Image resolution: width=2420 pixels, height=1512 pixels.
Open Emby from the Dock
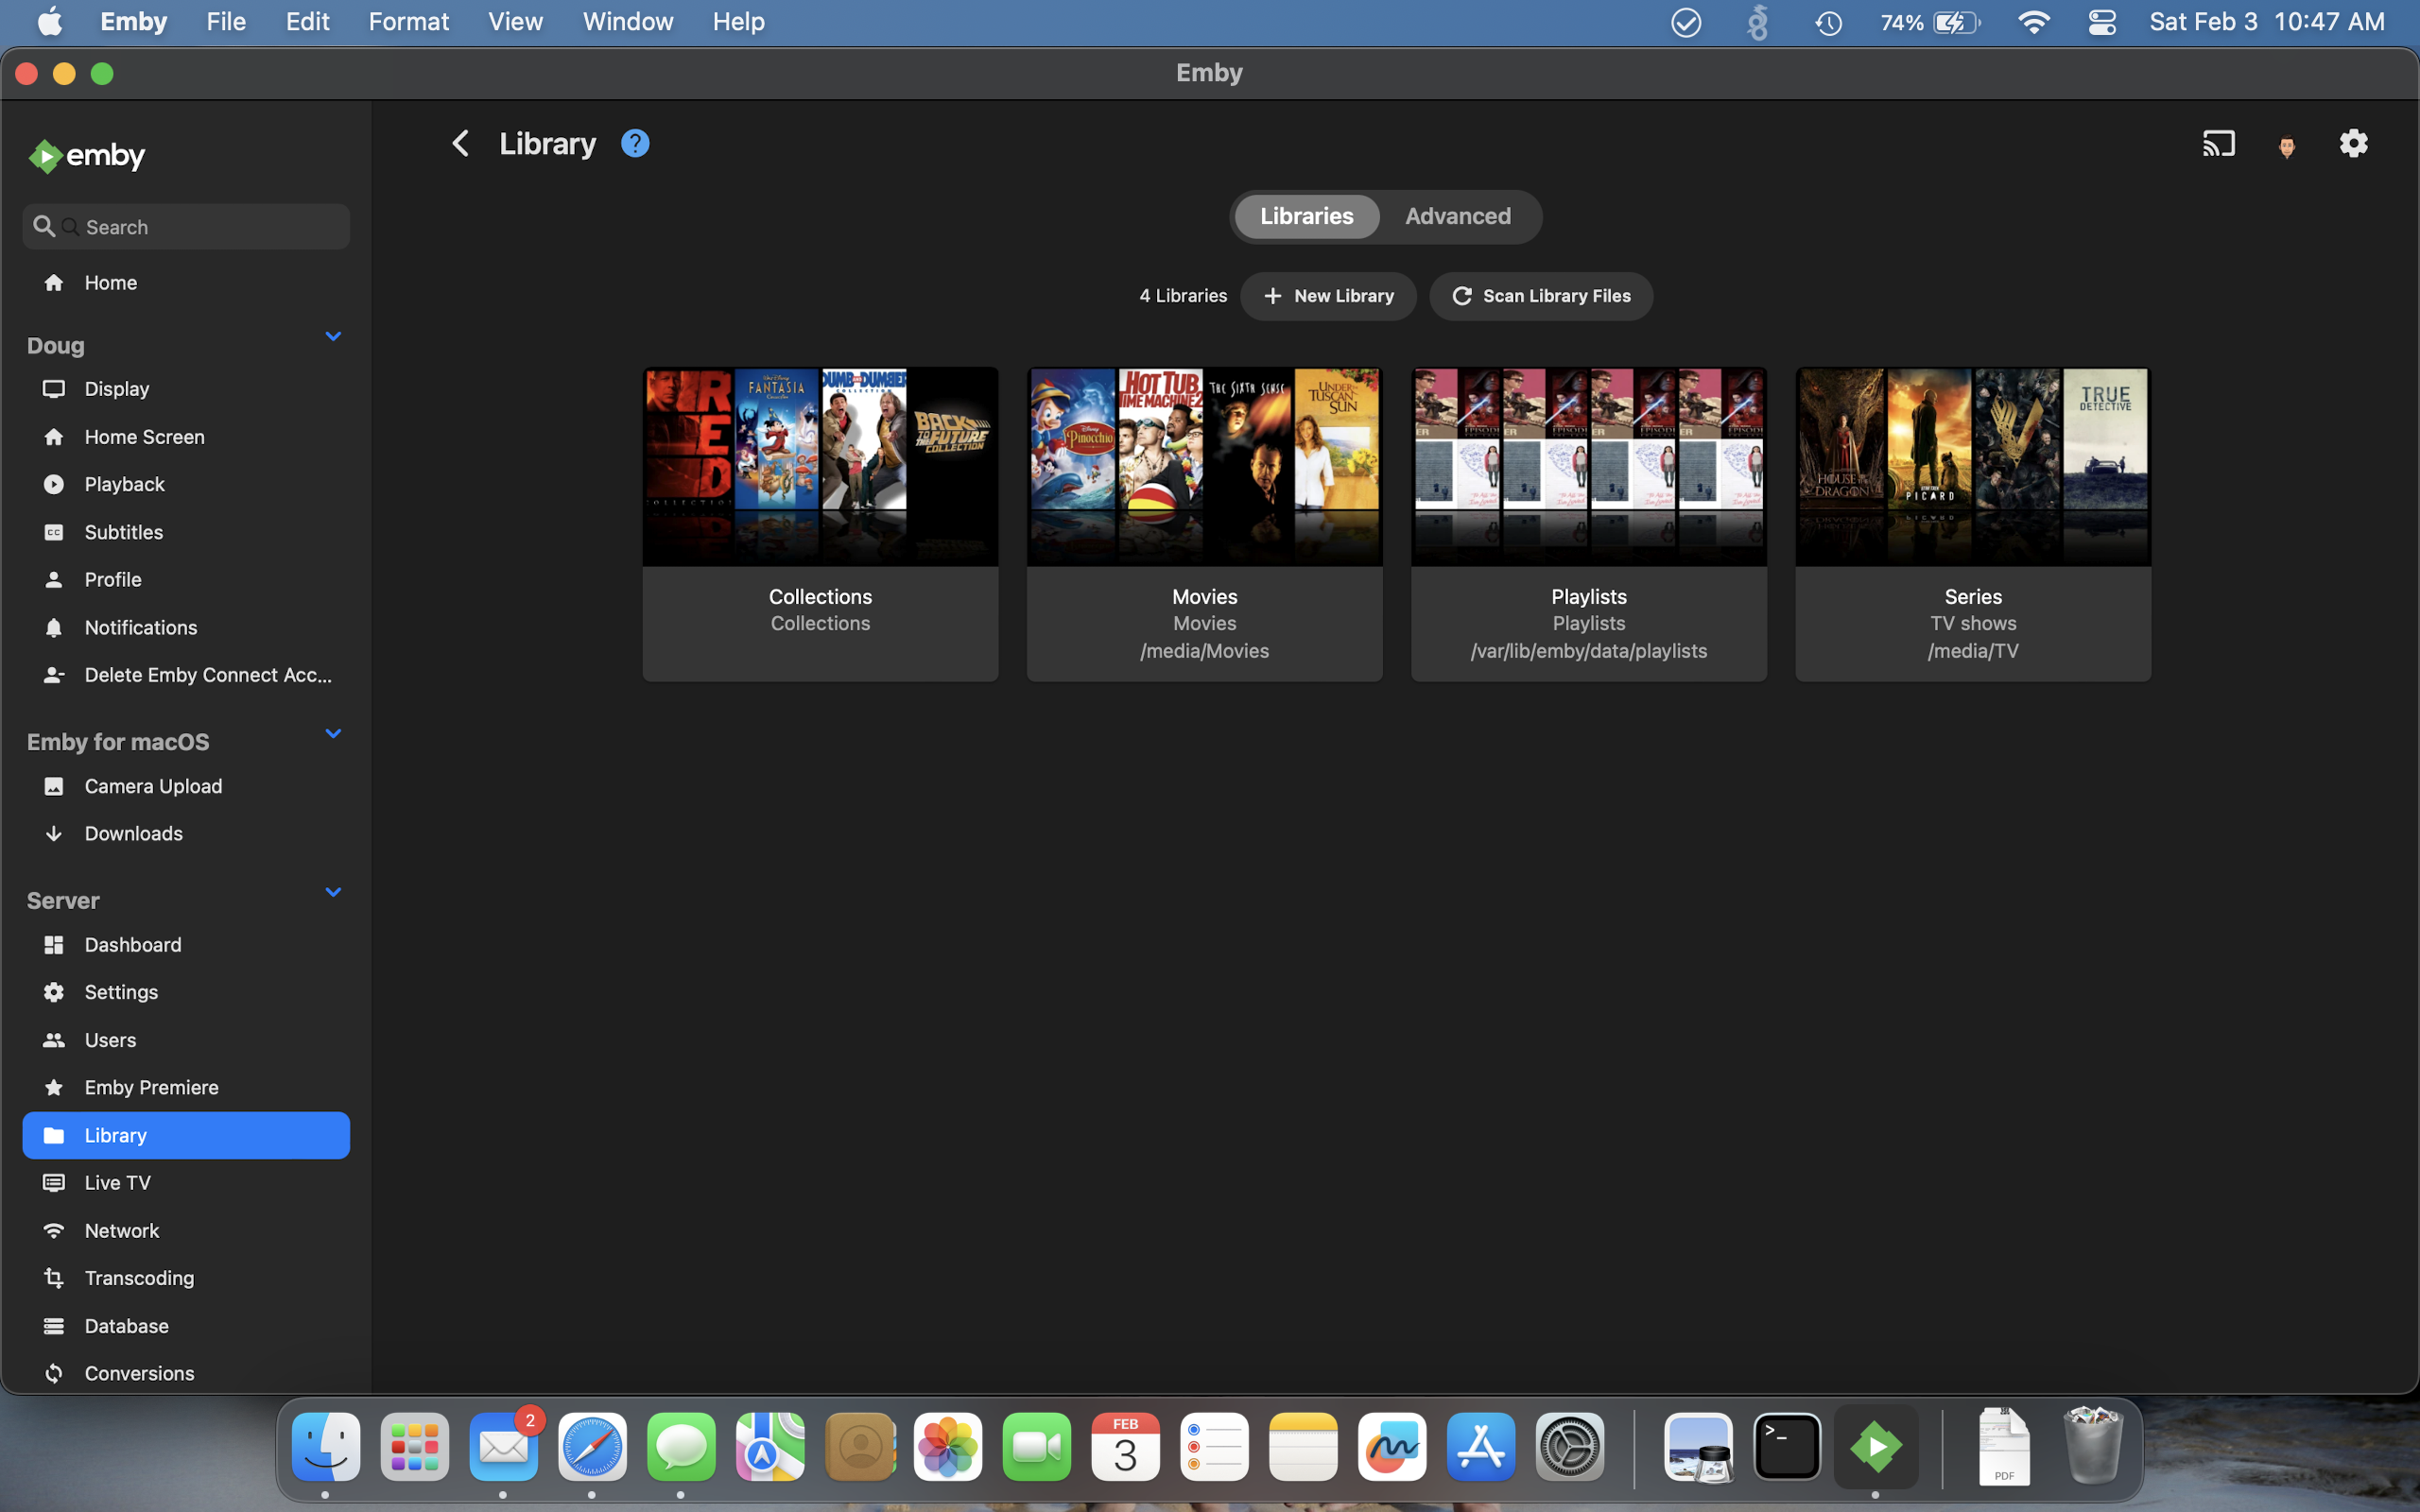click(1877, 1446)
